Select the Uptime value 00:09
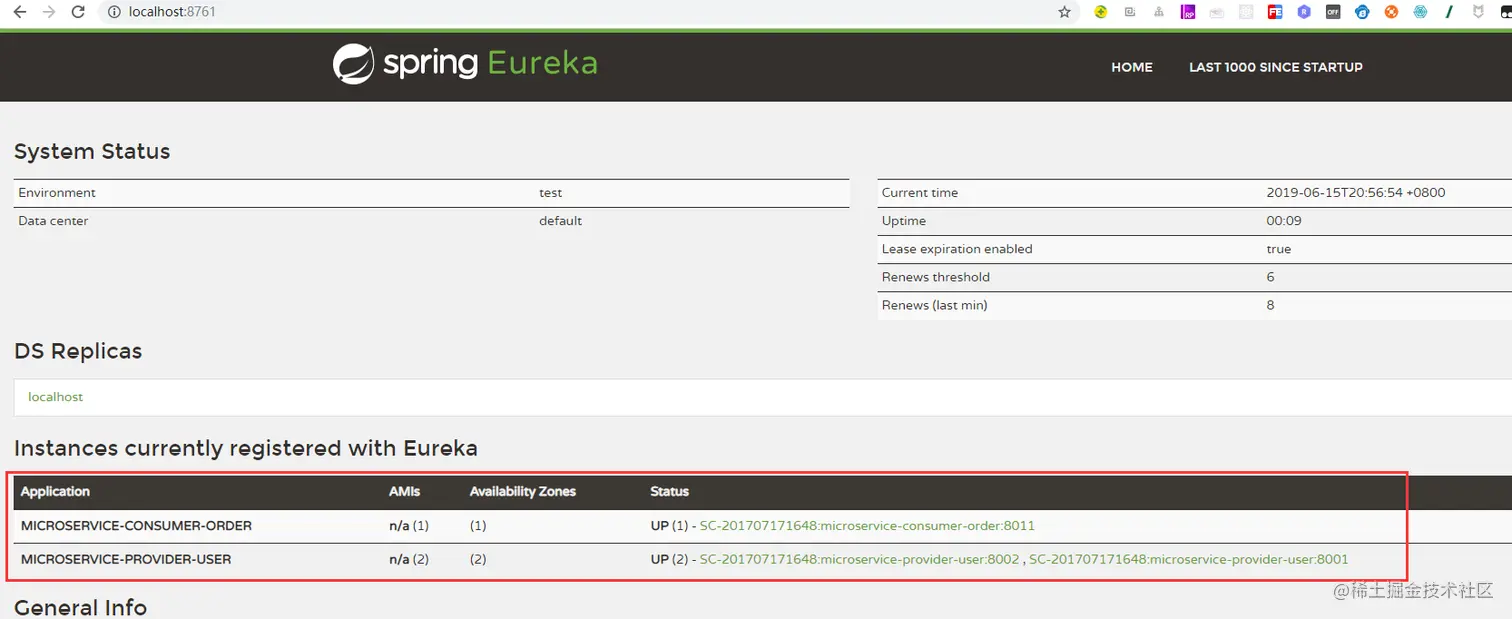The width and height of the screenshot is (1512, 619). [1282, 220]
